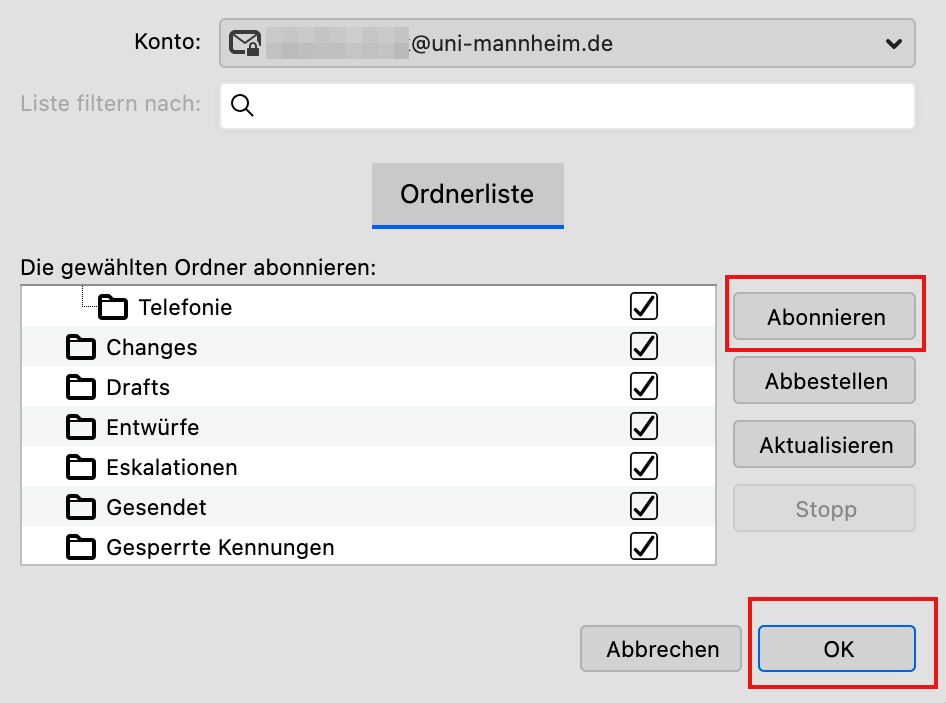
Task: Uncheck the Telefonie subscription checkbox
Action: (x=644, y=307)
